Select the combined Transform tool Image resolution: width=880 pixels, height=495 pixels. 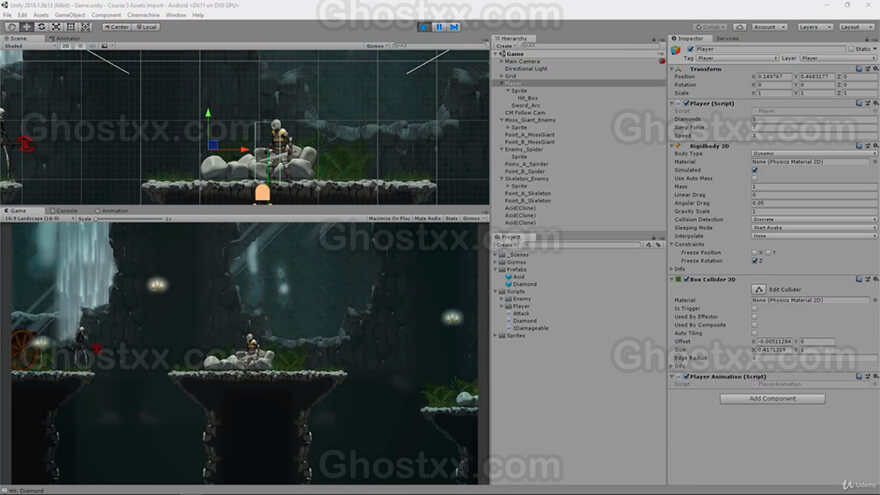tap(85, 26)
